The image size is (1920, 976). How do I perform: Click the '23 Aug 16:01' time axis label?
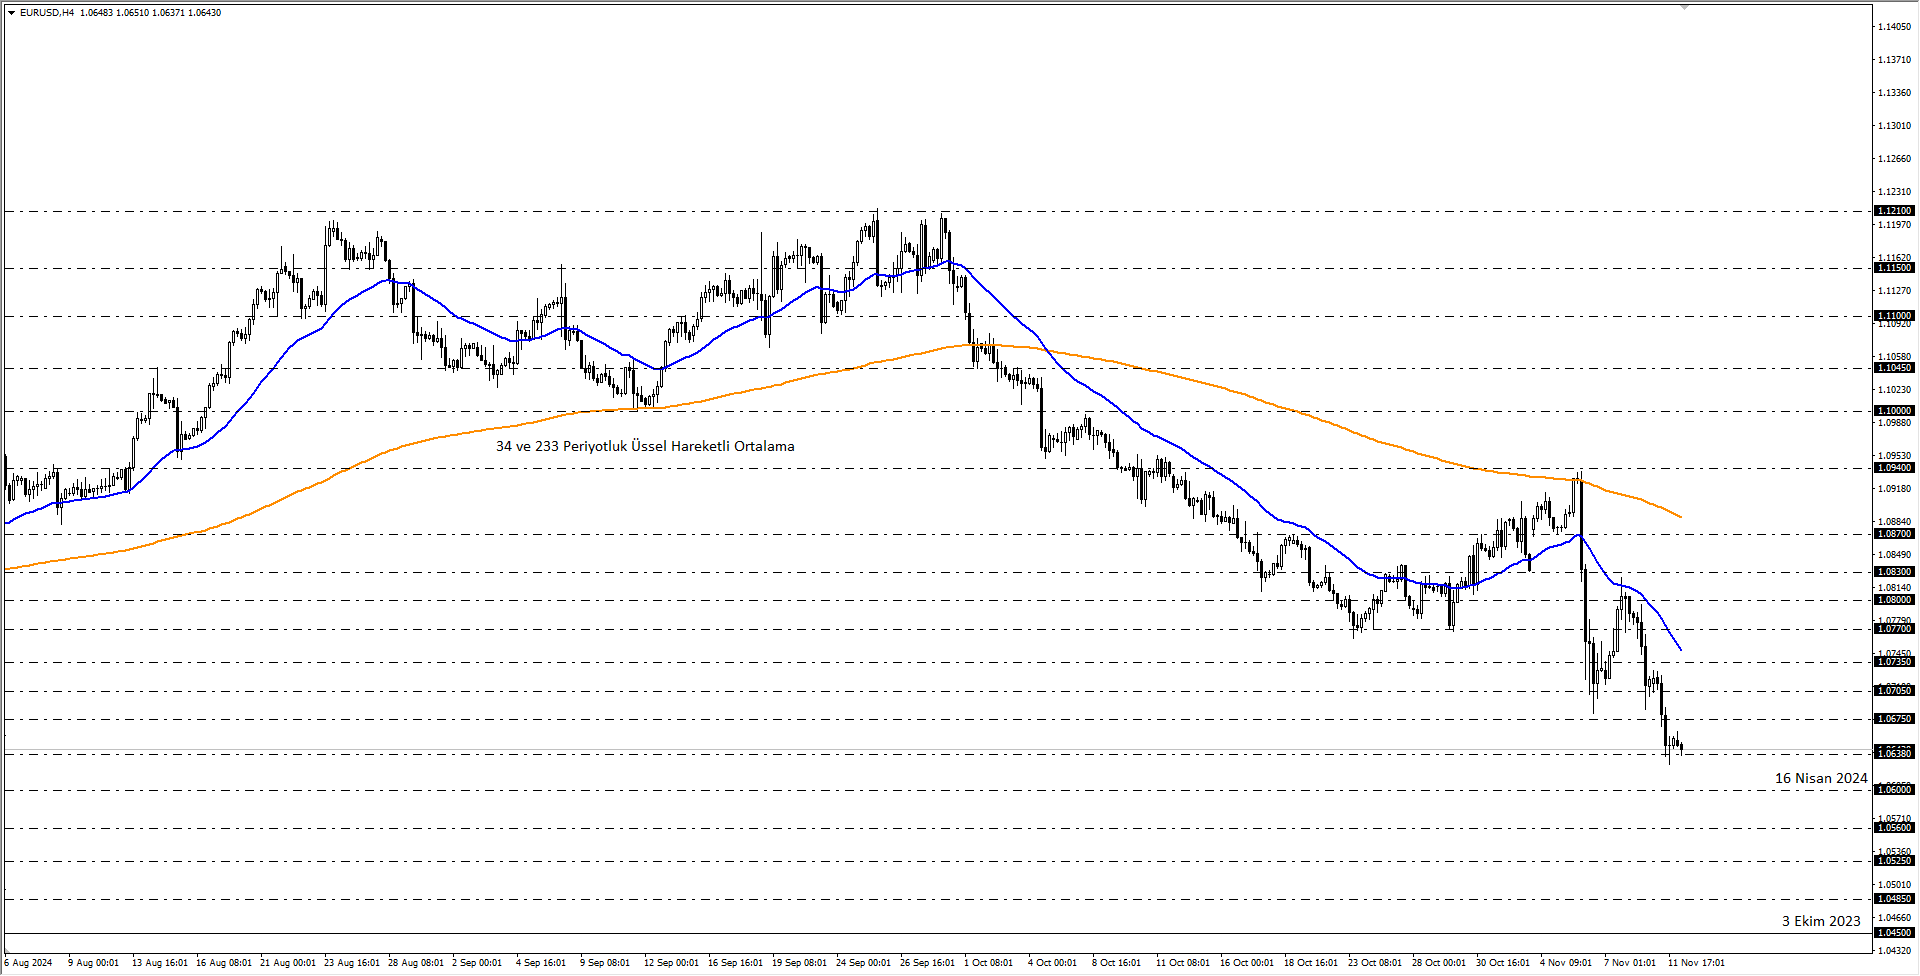pyautogui.click(x=352, y=963)
